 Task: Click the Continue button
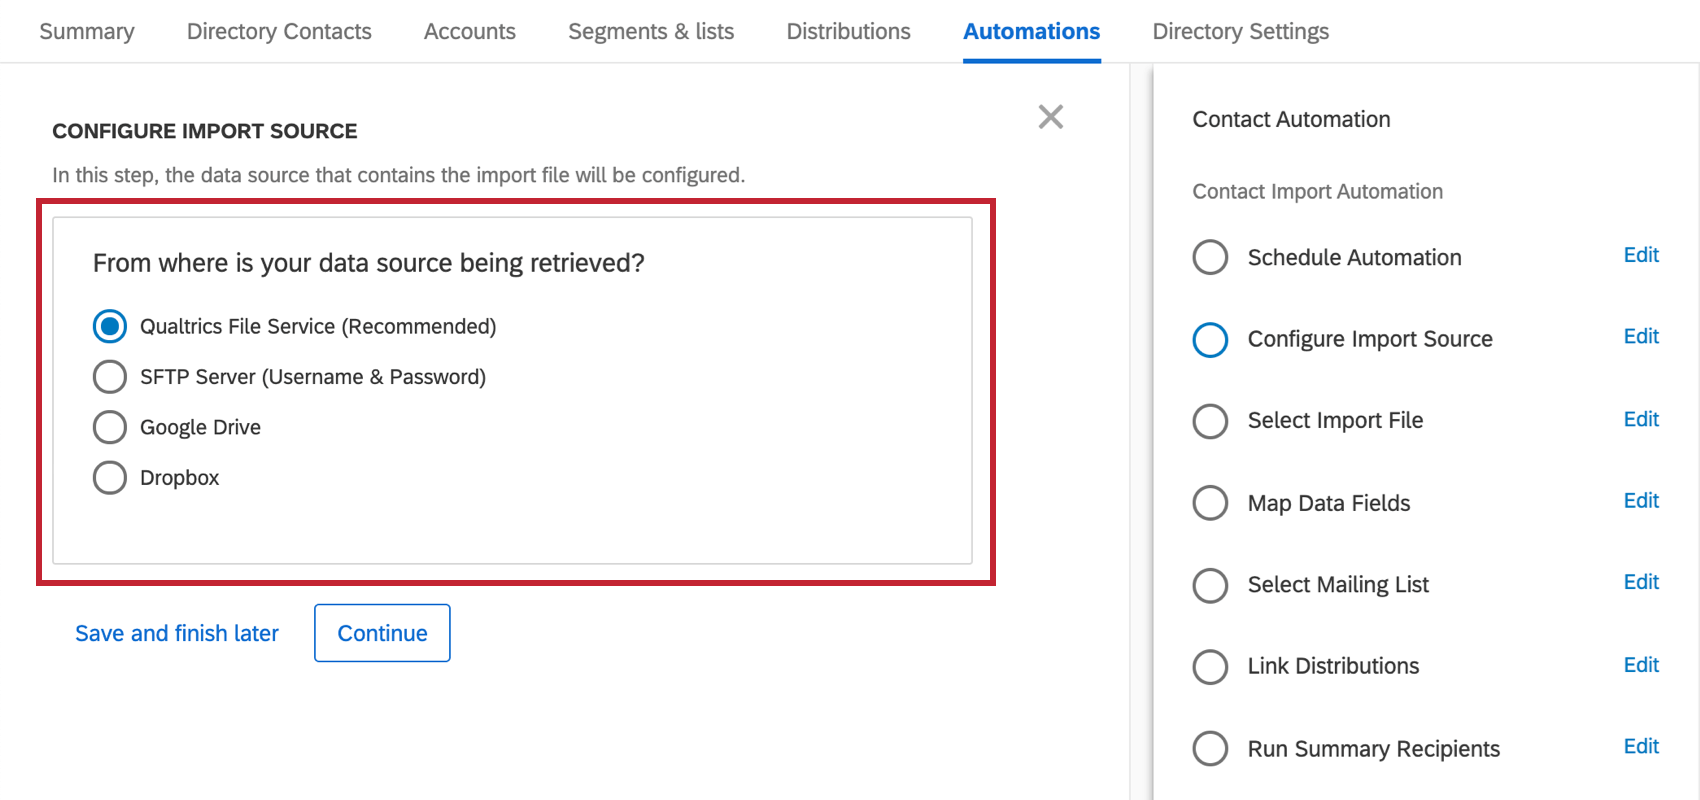[382, 633]
